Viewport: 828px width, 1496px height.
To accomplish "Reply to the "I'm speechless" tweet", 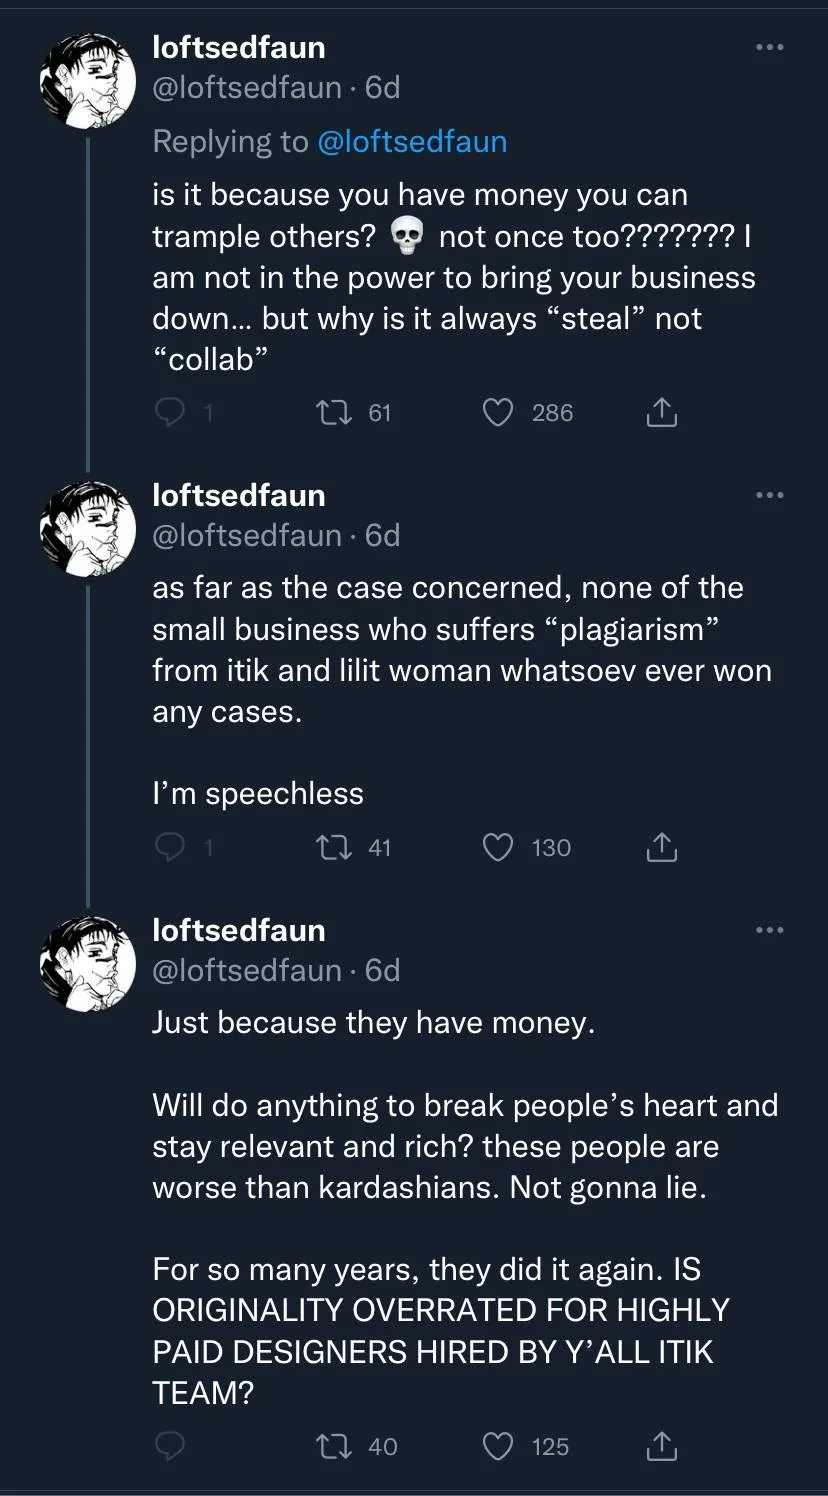I will pyautogui.click(x=171, y=848).
